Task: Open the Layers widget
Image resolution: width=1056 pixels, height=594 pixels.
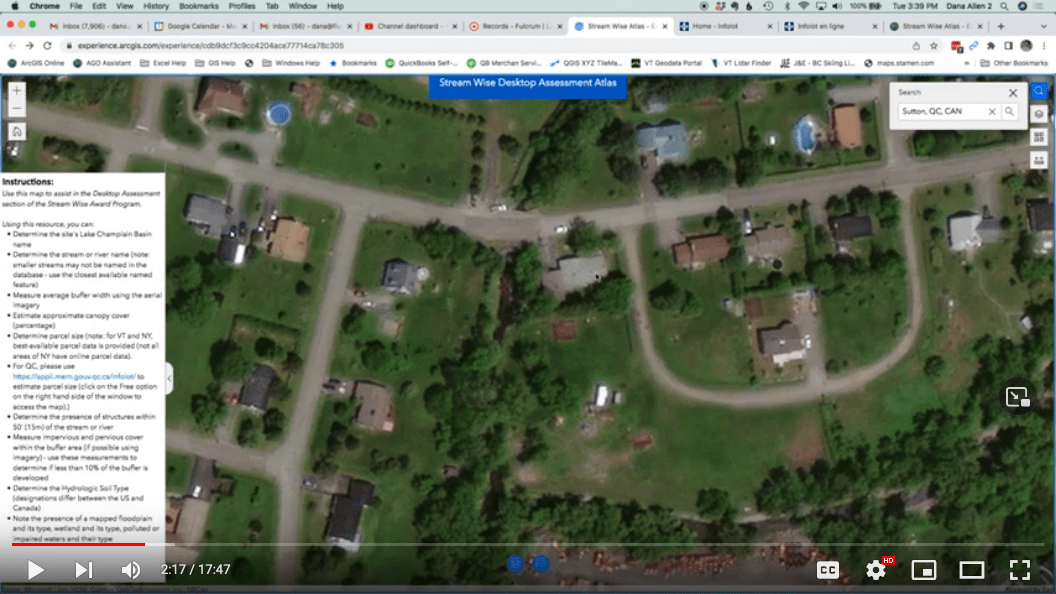Action: click(x=1038, y=114)
